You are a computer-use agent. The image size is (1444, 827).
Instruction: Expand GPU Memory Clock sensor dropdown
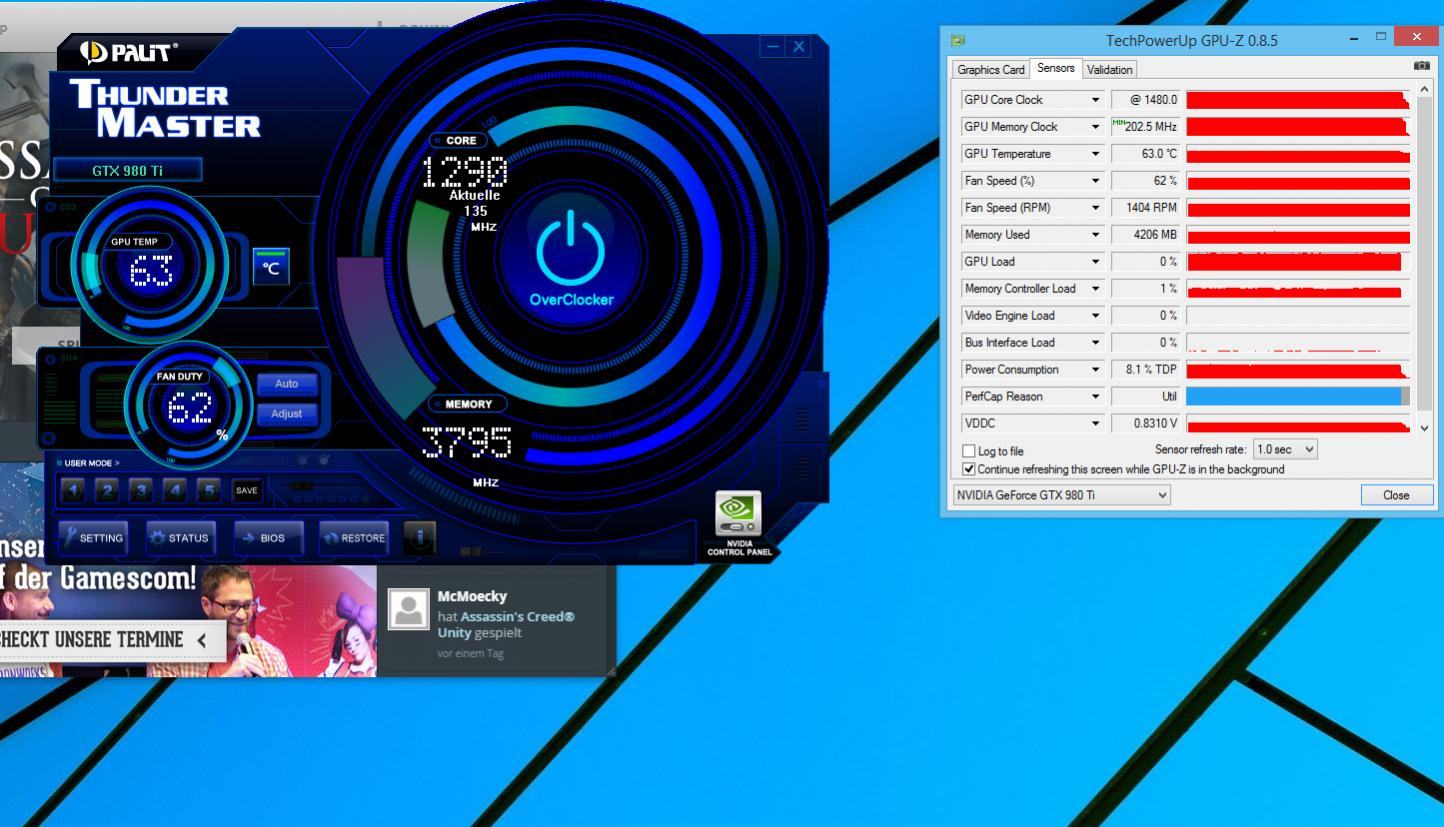1096,127
